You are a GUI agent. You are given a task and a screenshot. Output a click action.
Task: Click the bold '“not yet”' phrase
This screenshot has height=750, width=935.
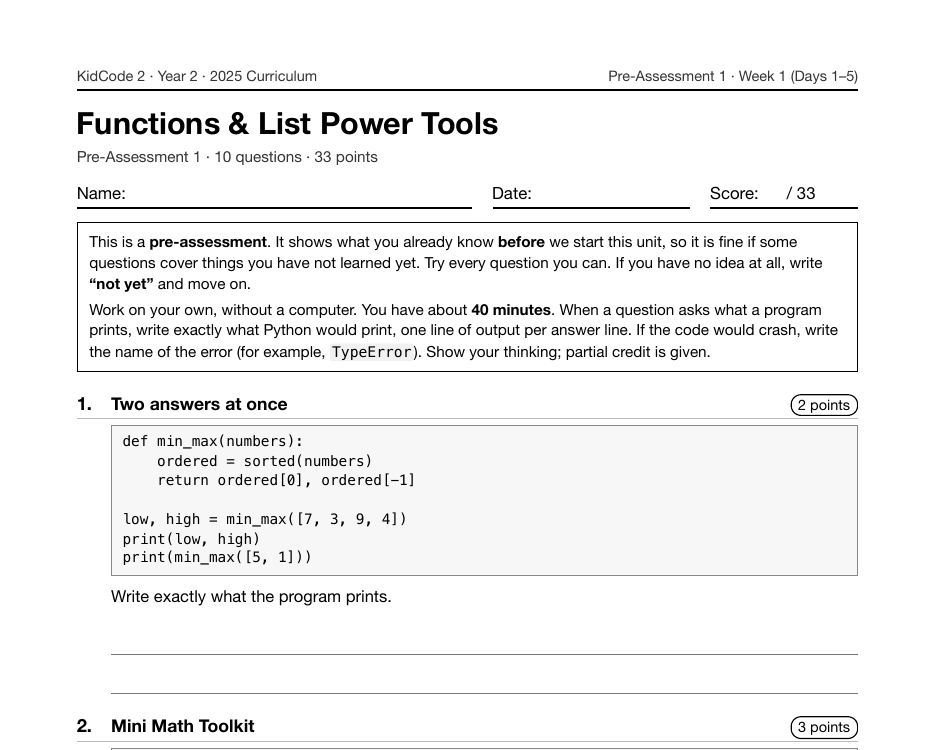(121, 284)
